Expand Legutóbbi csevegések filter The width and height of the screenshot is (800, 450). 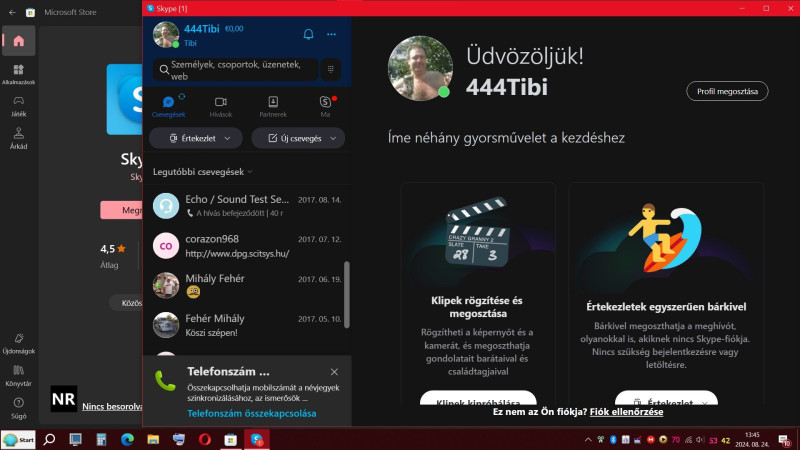pyautogui.click(x=203, y=172)
